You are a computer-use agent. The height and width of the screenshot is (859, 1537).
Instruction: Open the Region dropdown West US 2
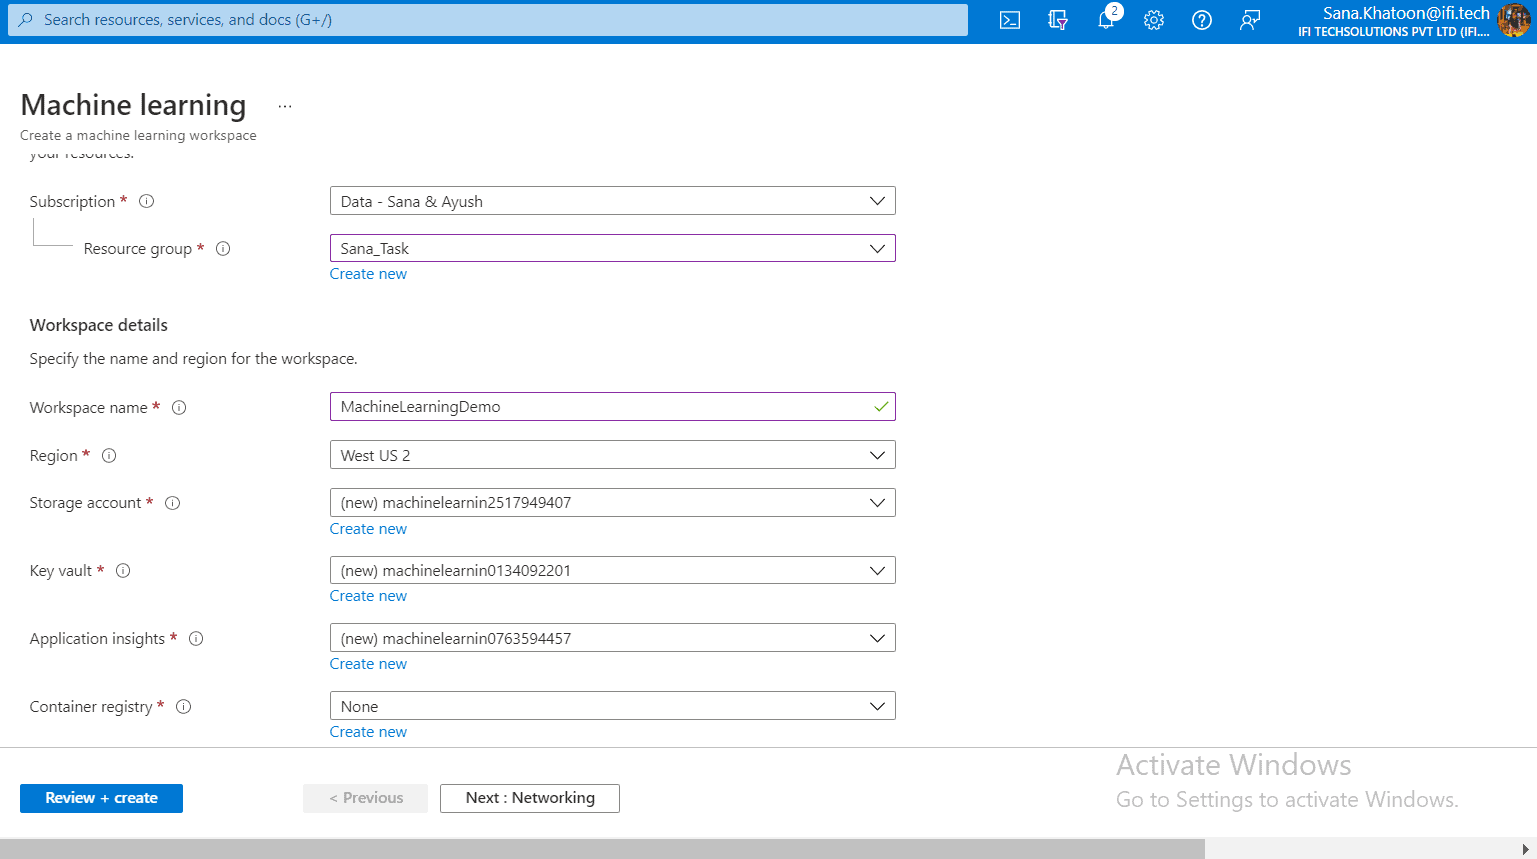(612, 455)
